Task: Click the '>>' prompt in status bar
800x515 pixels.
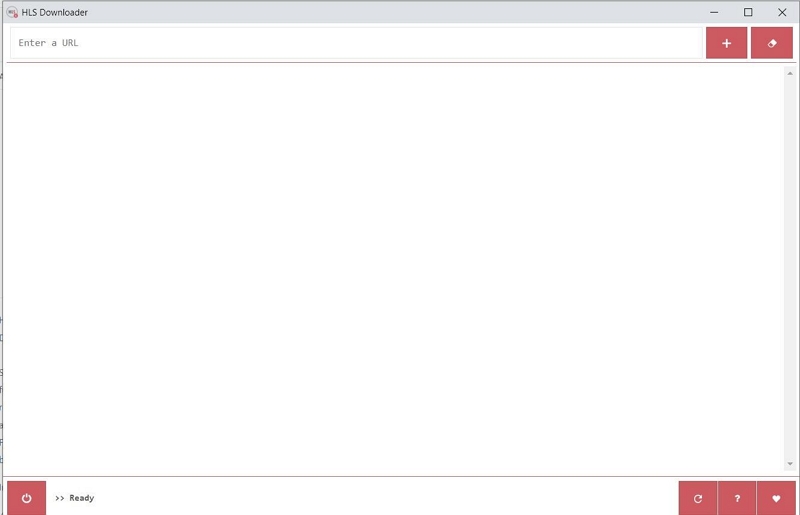Action: click(60, 498)
